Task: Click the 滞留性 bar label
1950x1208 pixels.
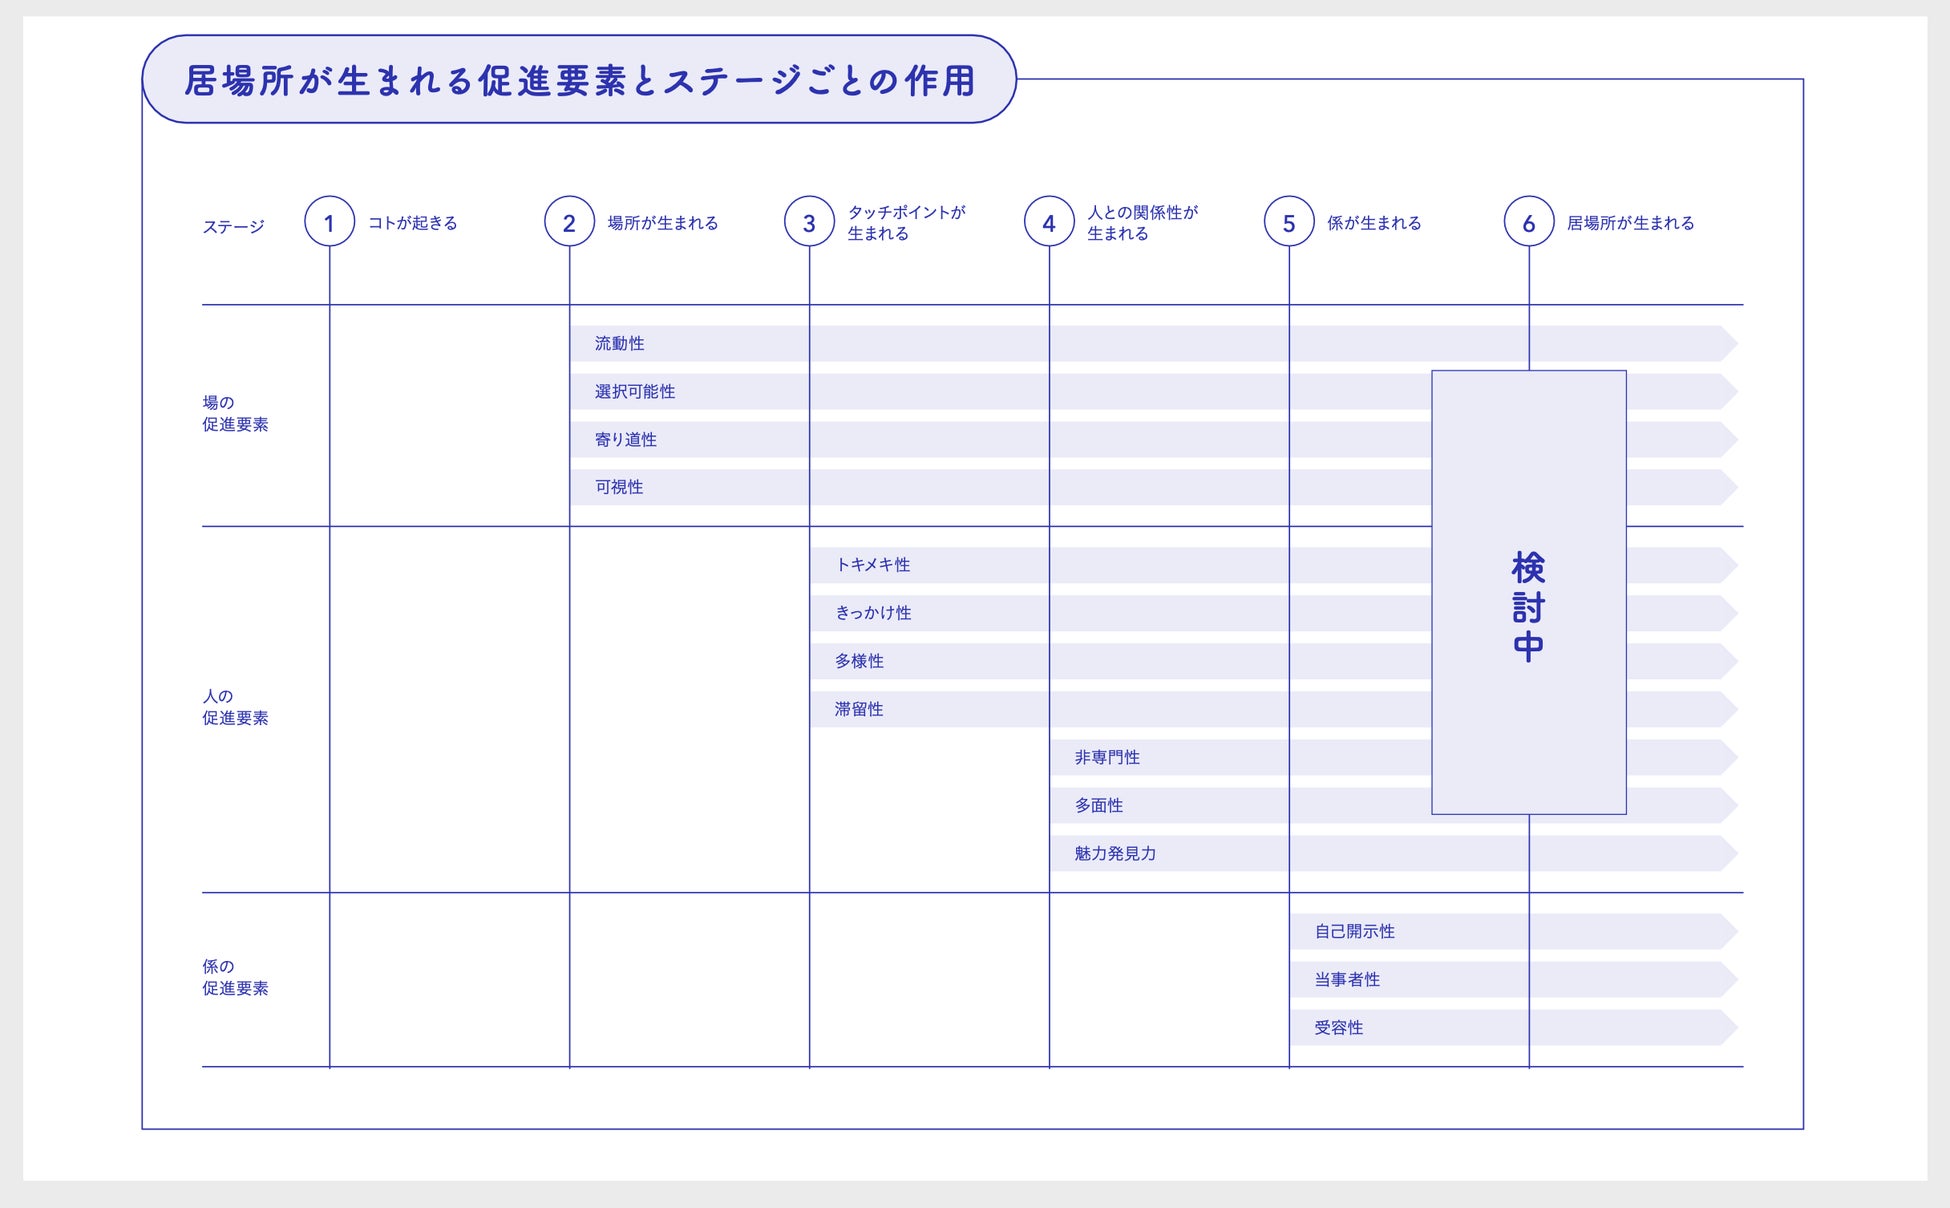Action: coord(859,709)
